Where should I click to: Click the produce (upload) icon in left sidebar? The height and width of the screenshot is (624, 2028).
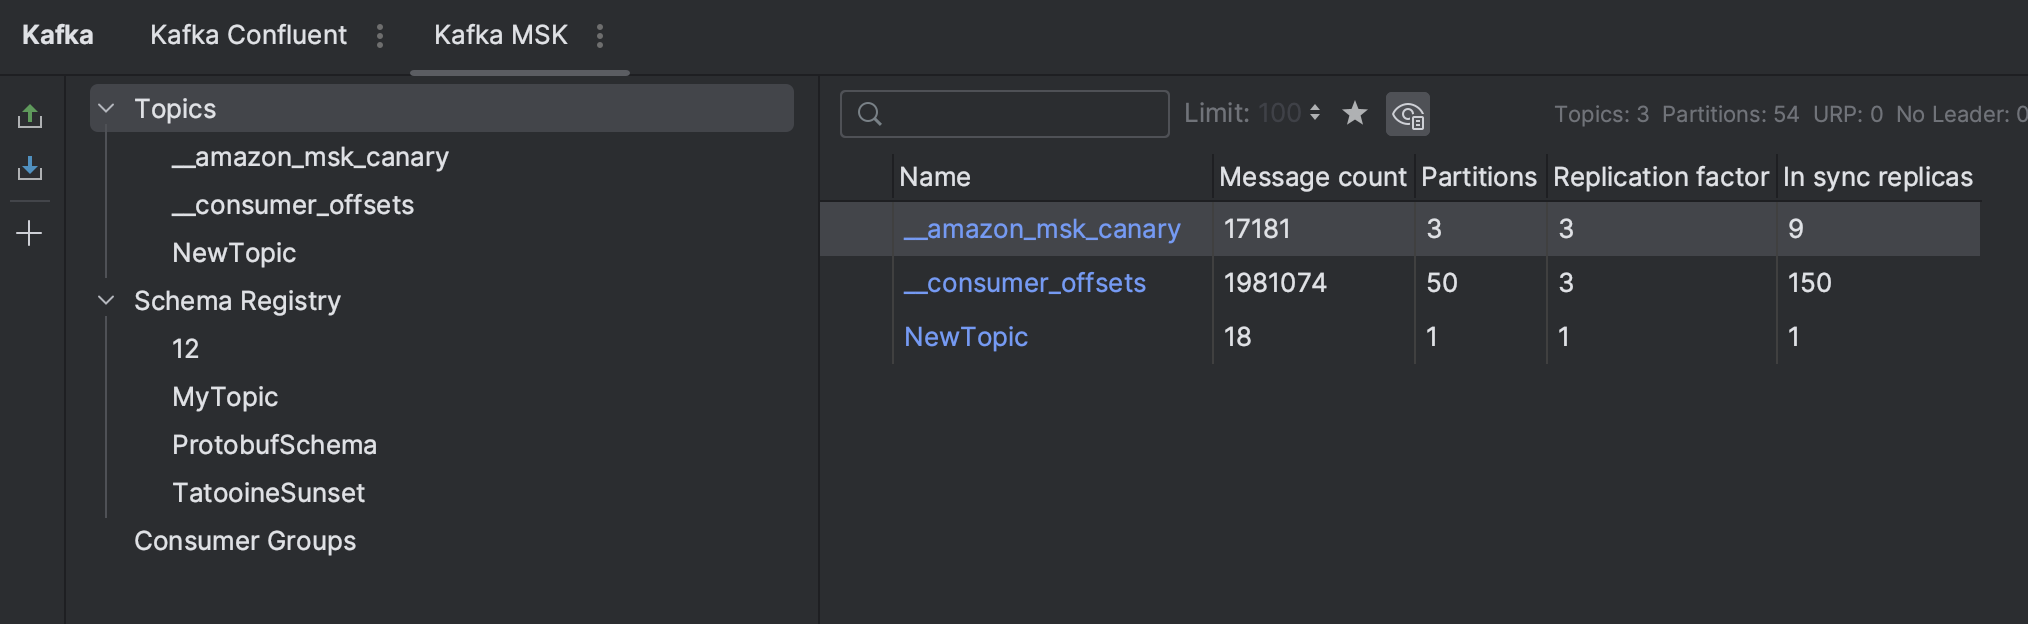click(x=30, y=116)
